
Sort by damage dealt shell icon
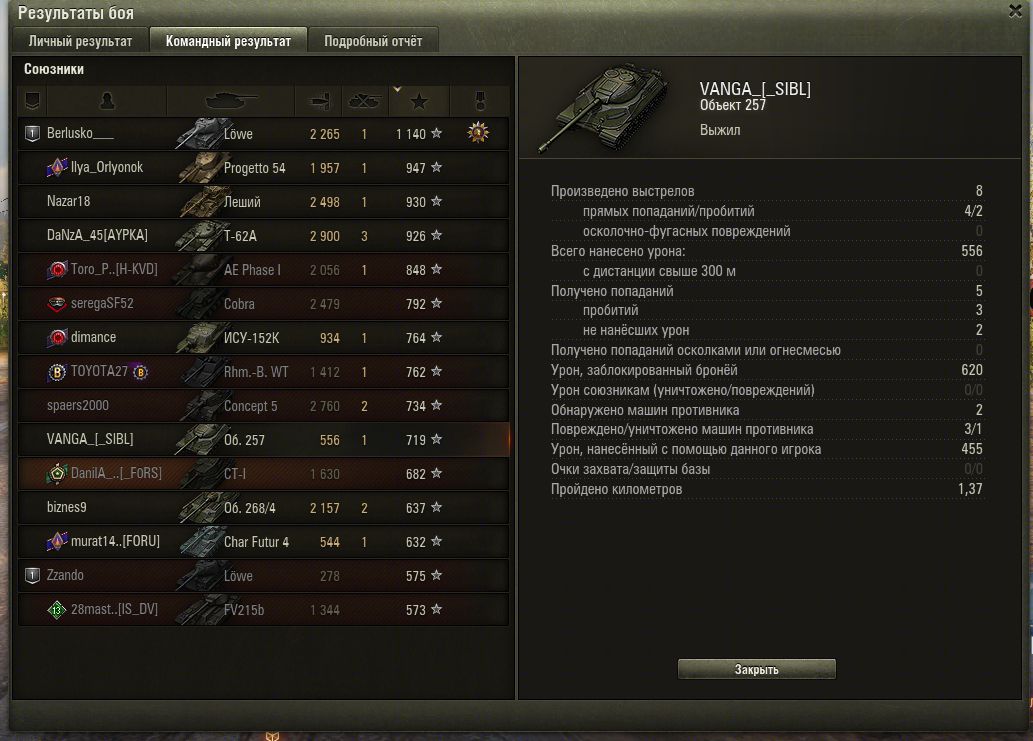click(x=319, y=101)
